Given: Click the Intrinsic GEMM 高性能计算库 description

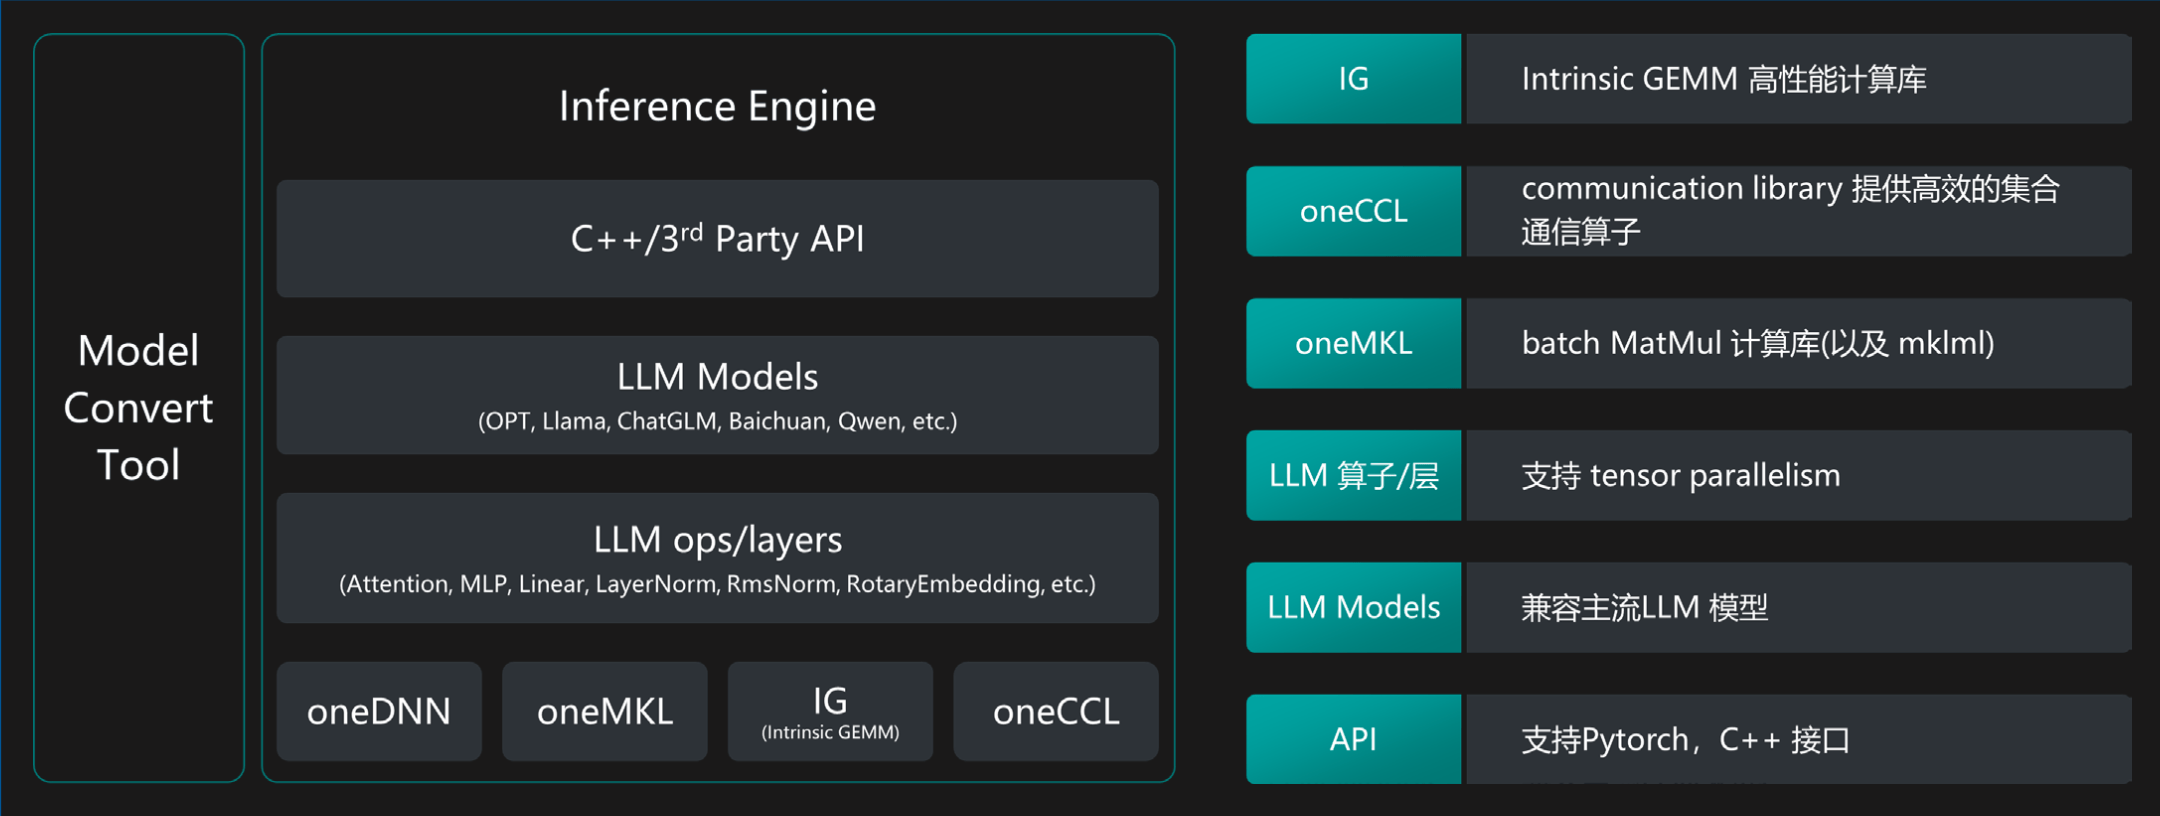Looking at the screenshot, I should 1724,79.
